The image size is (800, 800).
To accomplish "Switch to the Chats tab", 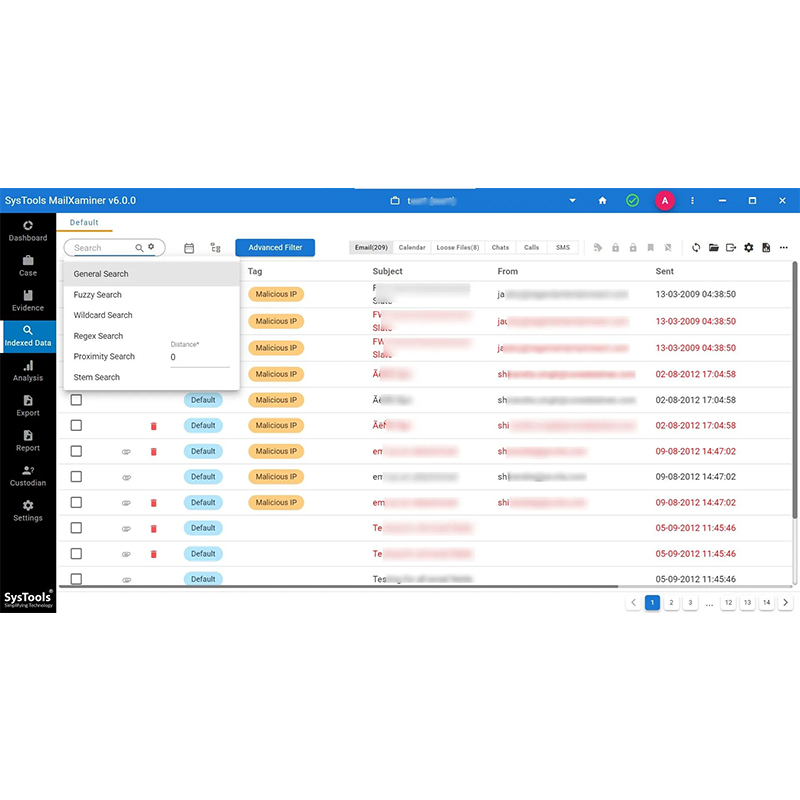I will pos(500,247).
